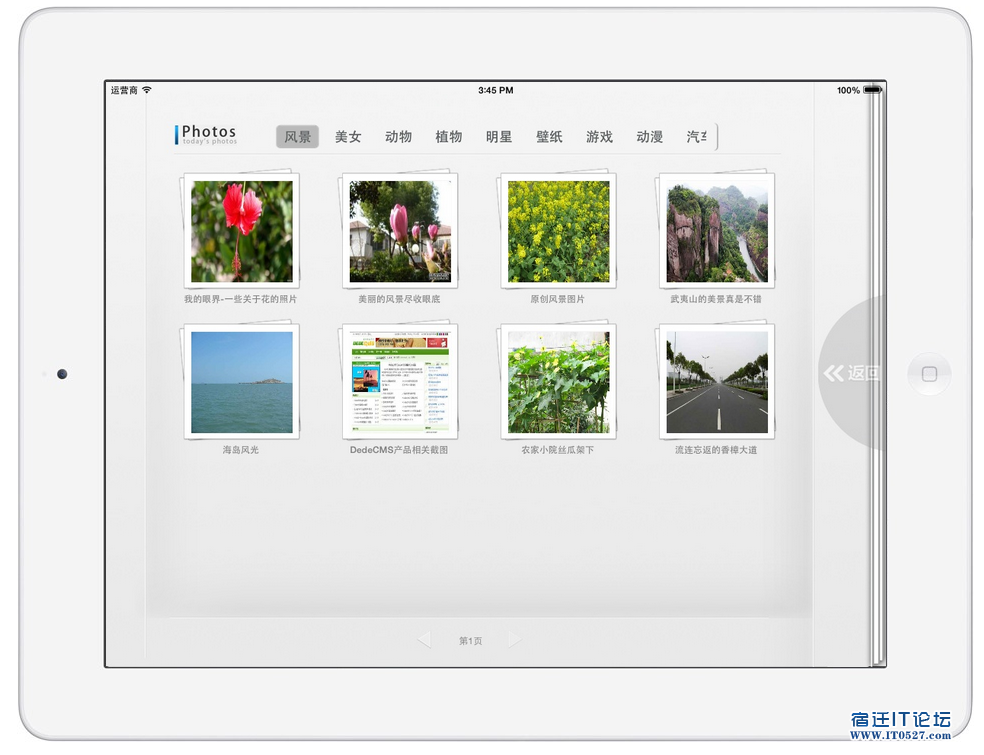Select the 壁纸 tab
Image resolution: width=984 pixels, height=755 pixels.
548,137
